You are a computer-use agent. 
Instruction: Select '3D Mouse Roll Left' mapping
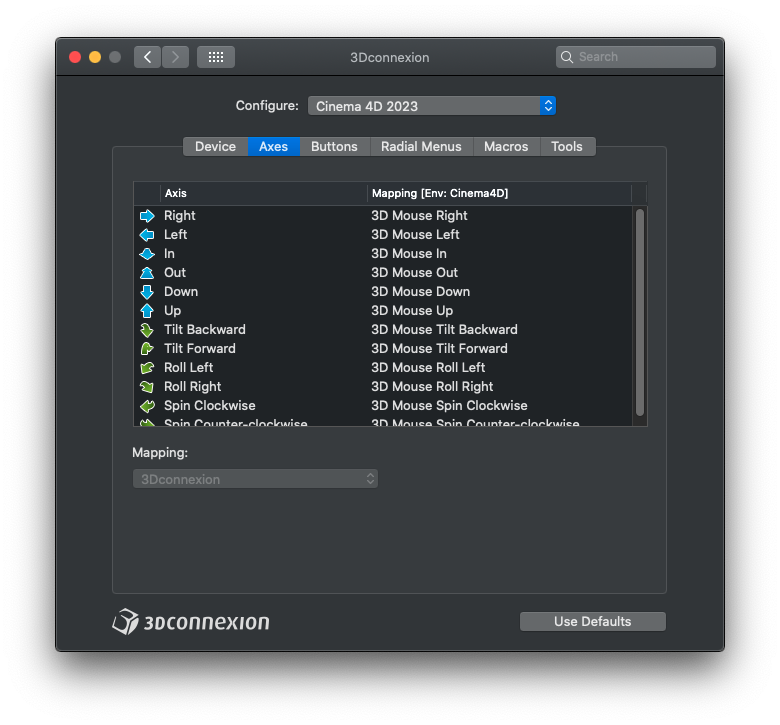tap(428, 368)
